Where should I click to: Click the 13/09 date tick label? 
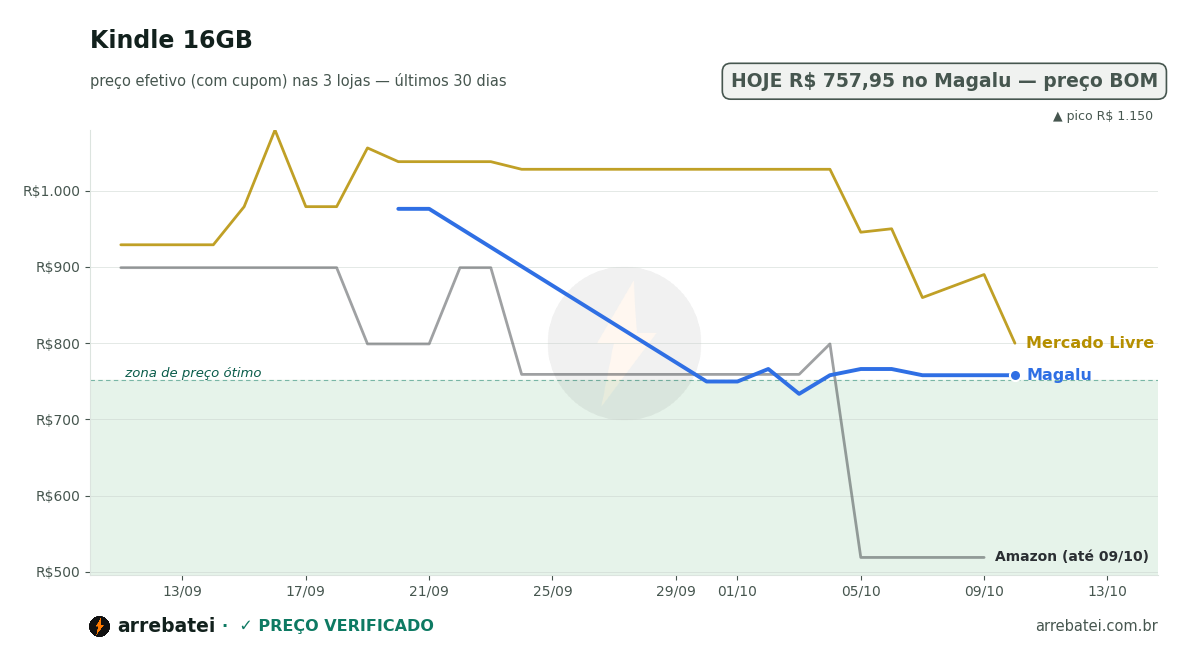(x=182, y=591)
